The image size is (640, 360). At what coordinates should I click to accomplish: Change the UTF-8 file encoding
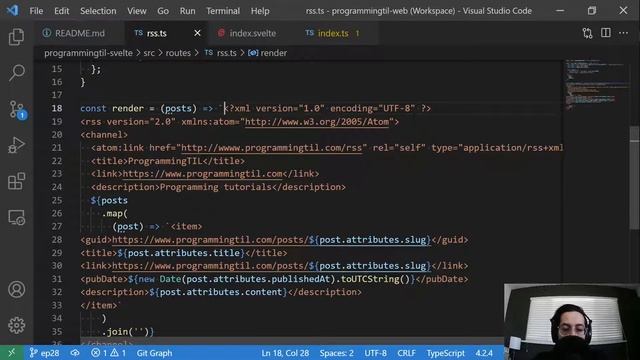point(376,353)
